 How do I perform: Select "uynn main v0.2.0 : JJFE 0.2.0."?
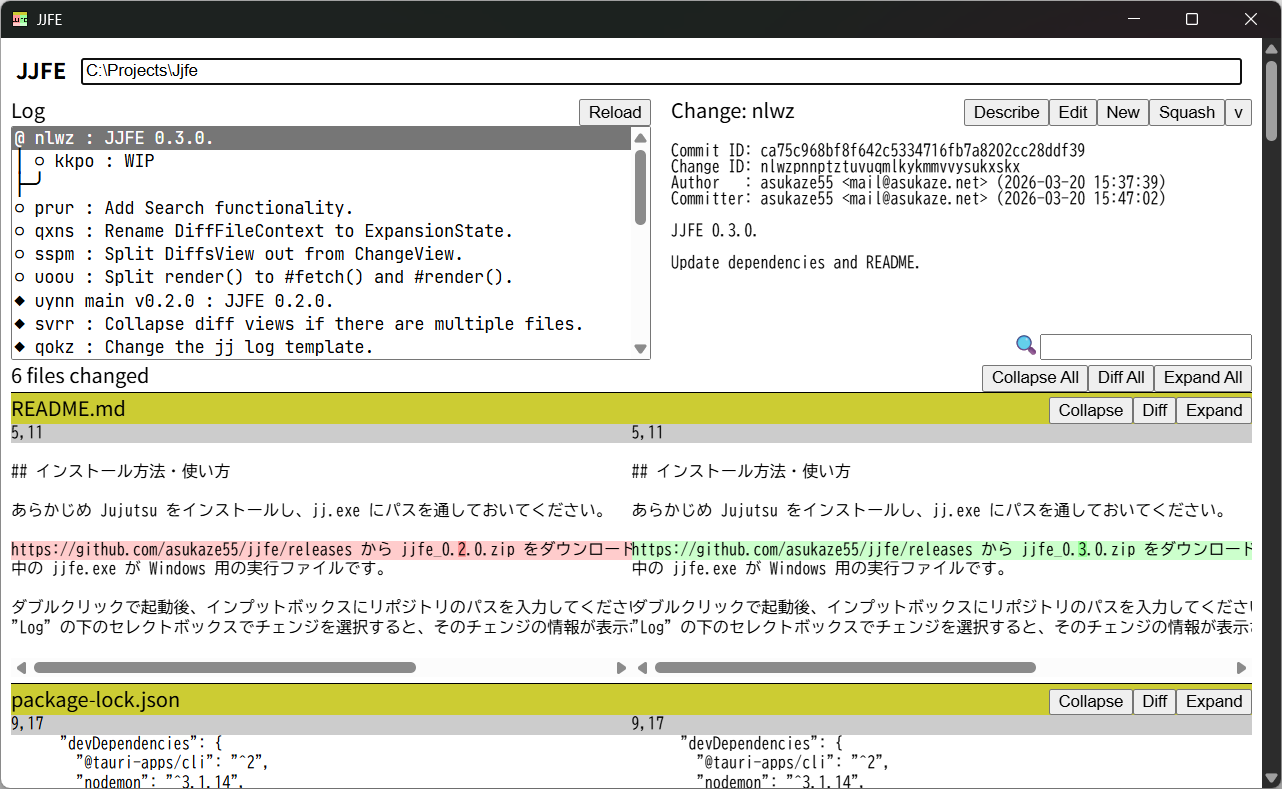[322, 301]
